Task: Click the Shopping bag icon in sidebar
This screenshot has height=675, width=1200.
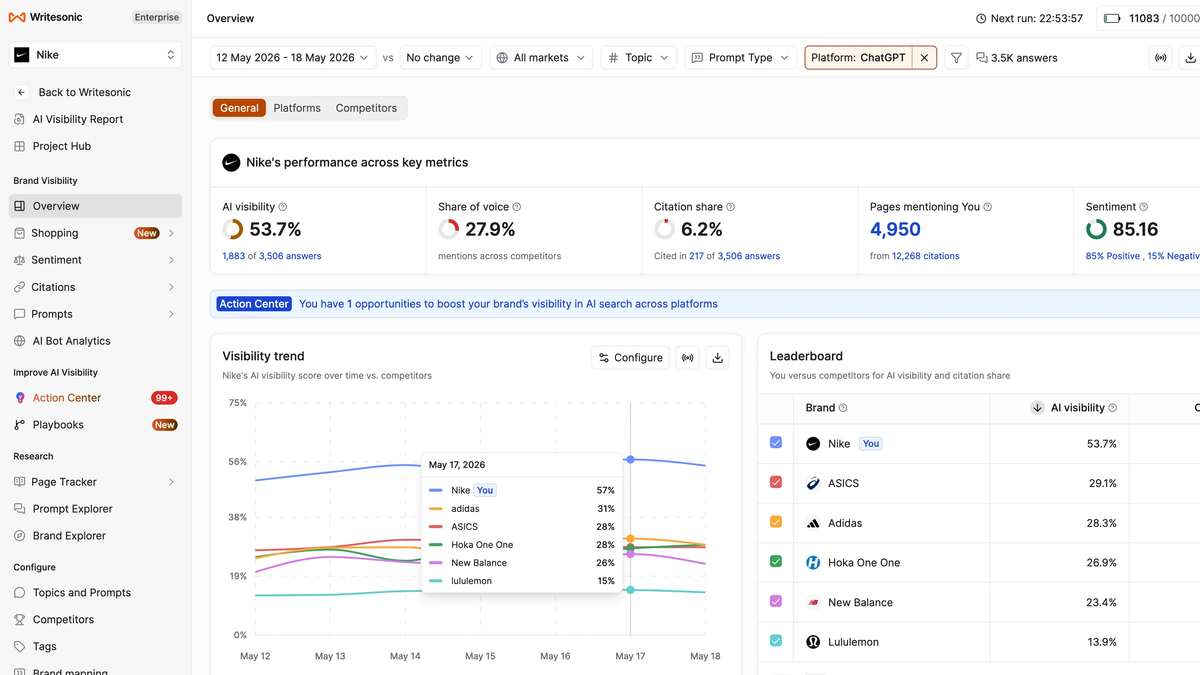Action: point(20,233)
